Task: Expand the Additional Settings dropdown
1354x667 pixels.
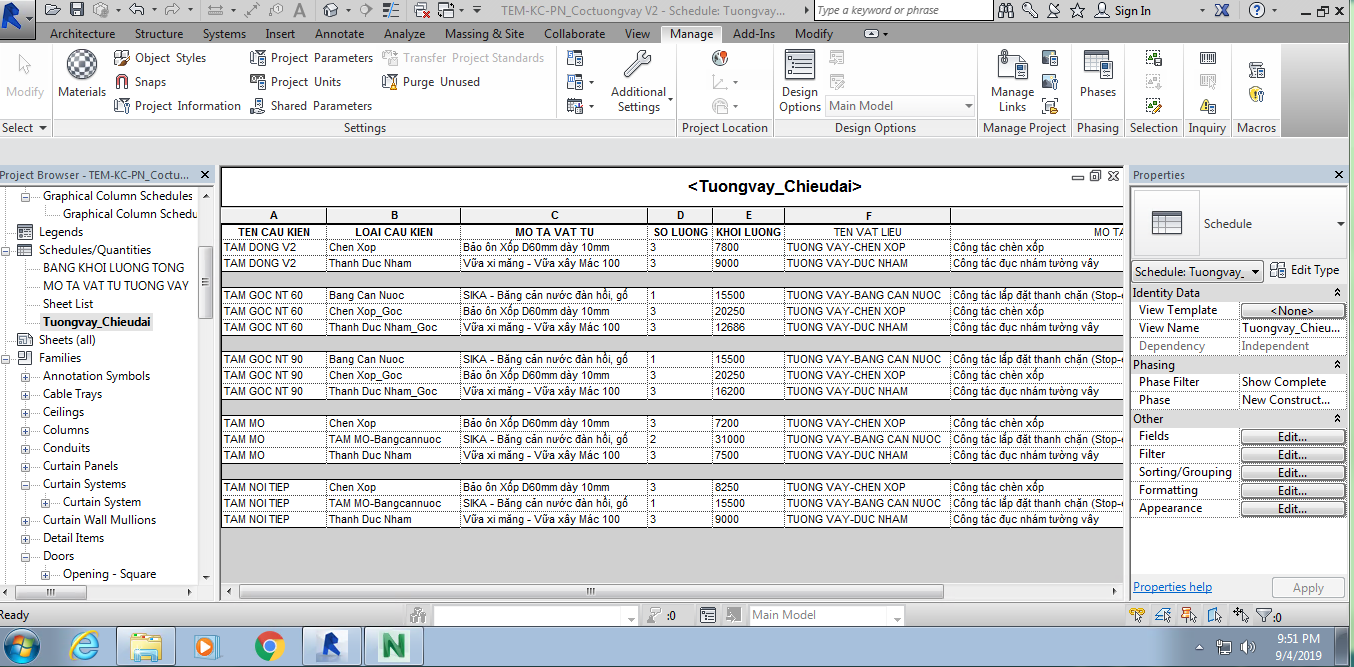Action: tap(640, 82)
